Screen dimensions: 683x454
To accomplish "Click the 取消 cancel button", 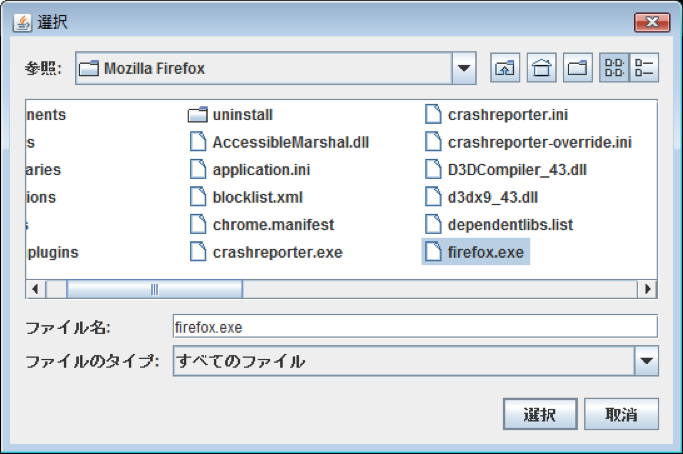I will tap(621, 414).
